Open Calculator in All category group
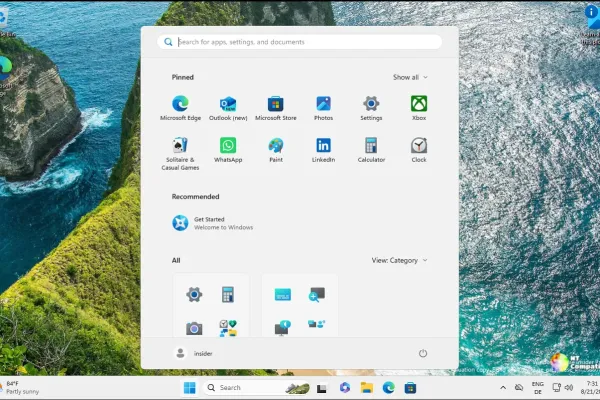The width and height of the screenshot is (600, 400). click(x=228, y=295)
